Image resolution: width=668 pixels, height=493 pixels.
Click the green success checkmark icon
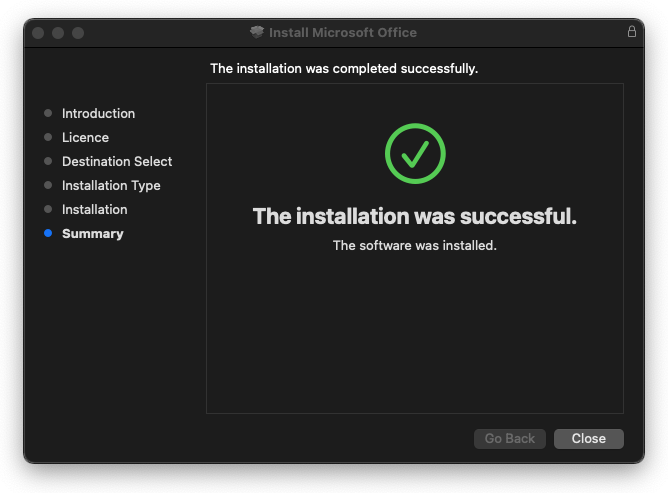pos(415,153)
